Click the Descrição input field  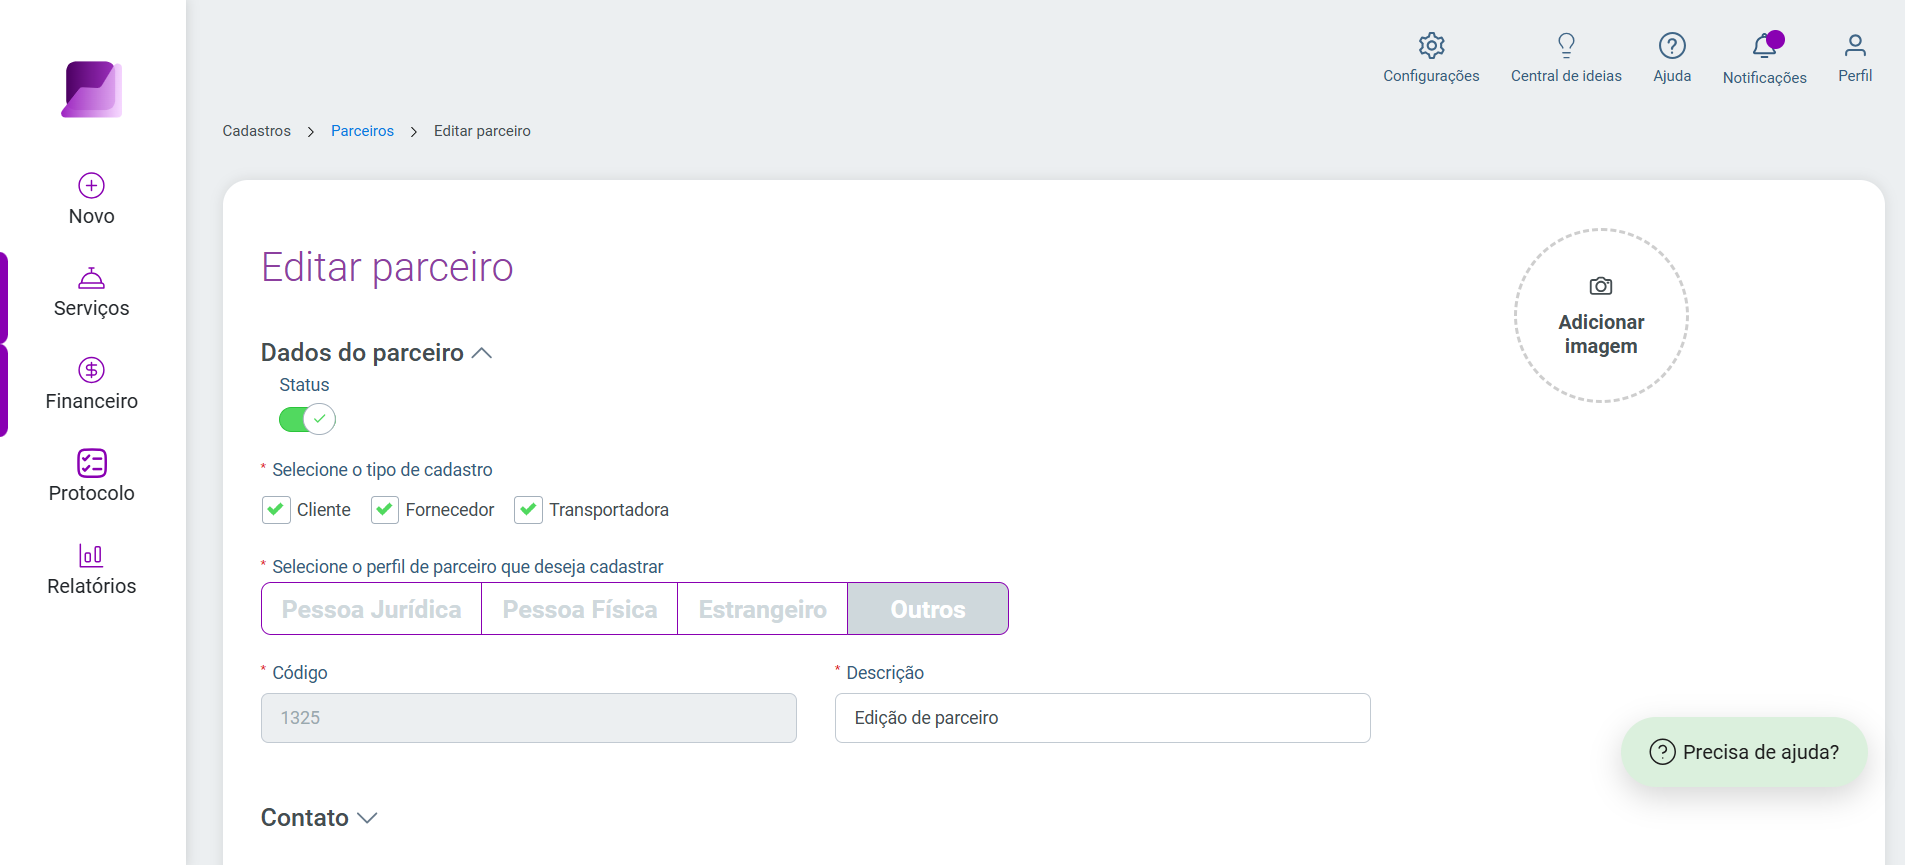coord(1102,718)
